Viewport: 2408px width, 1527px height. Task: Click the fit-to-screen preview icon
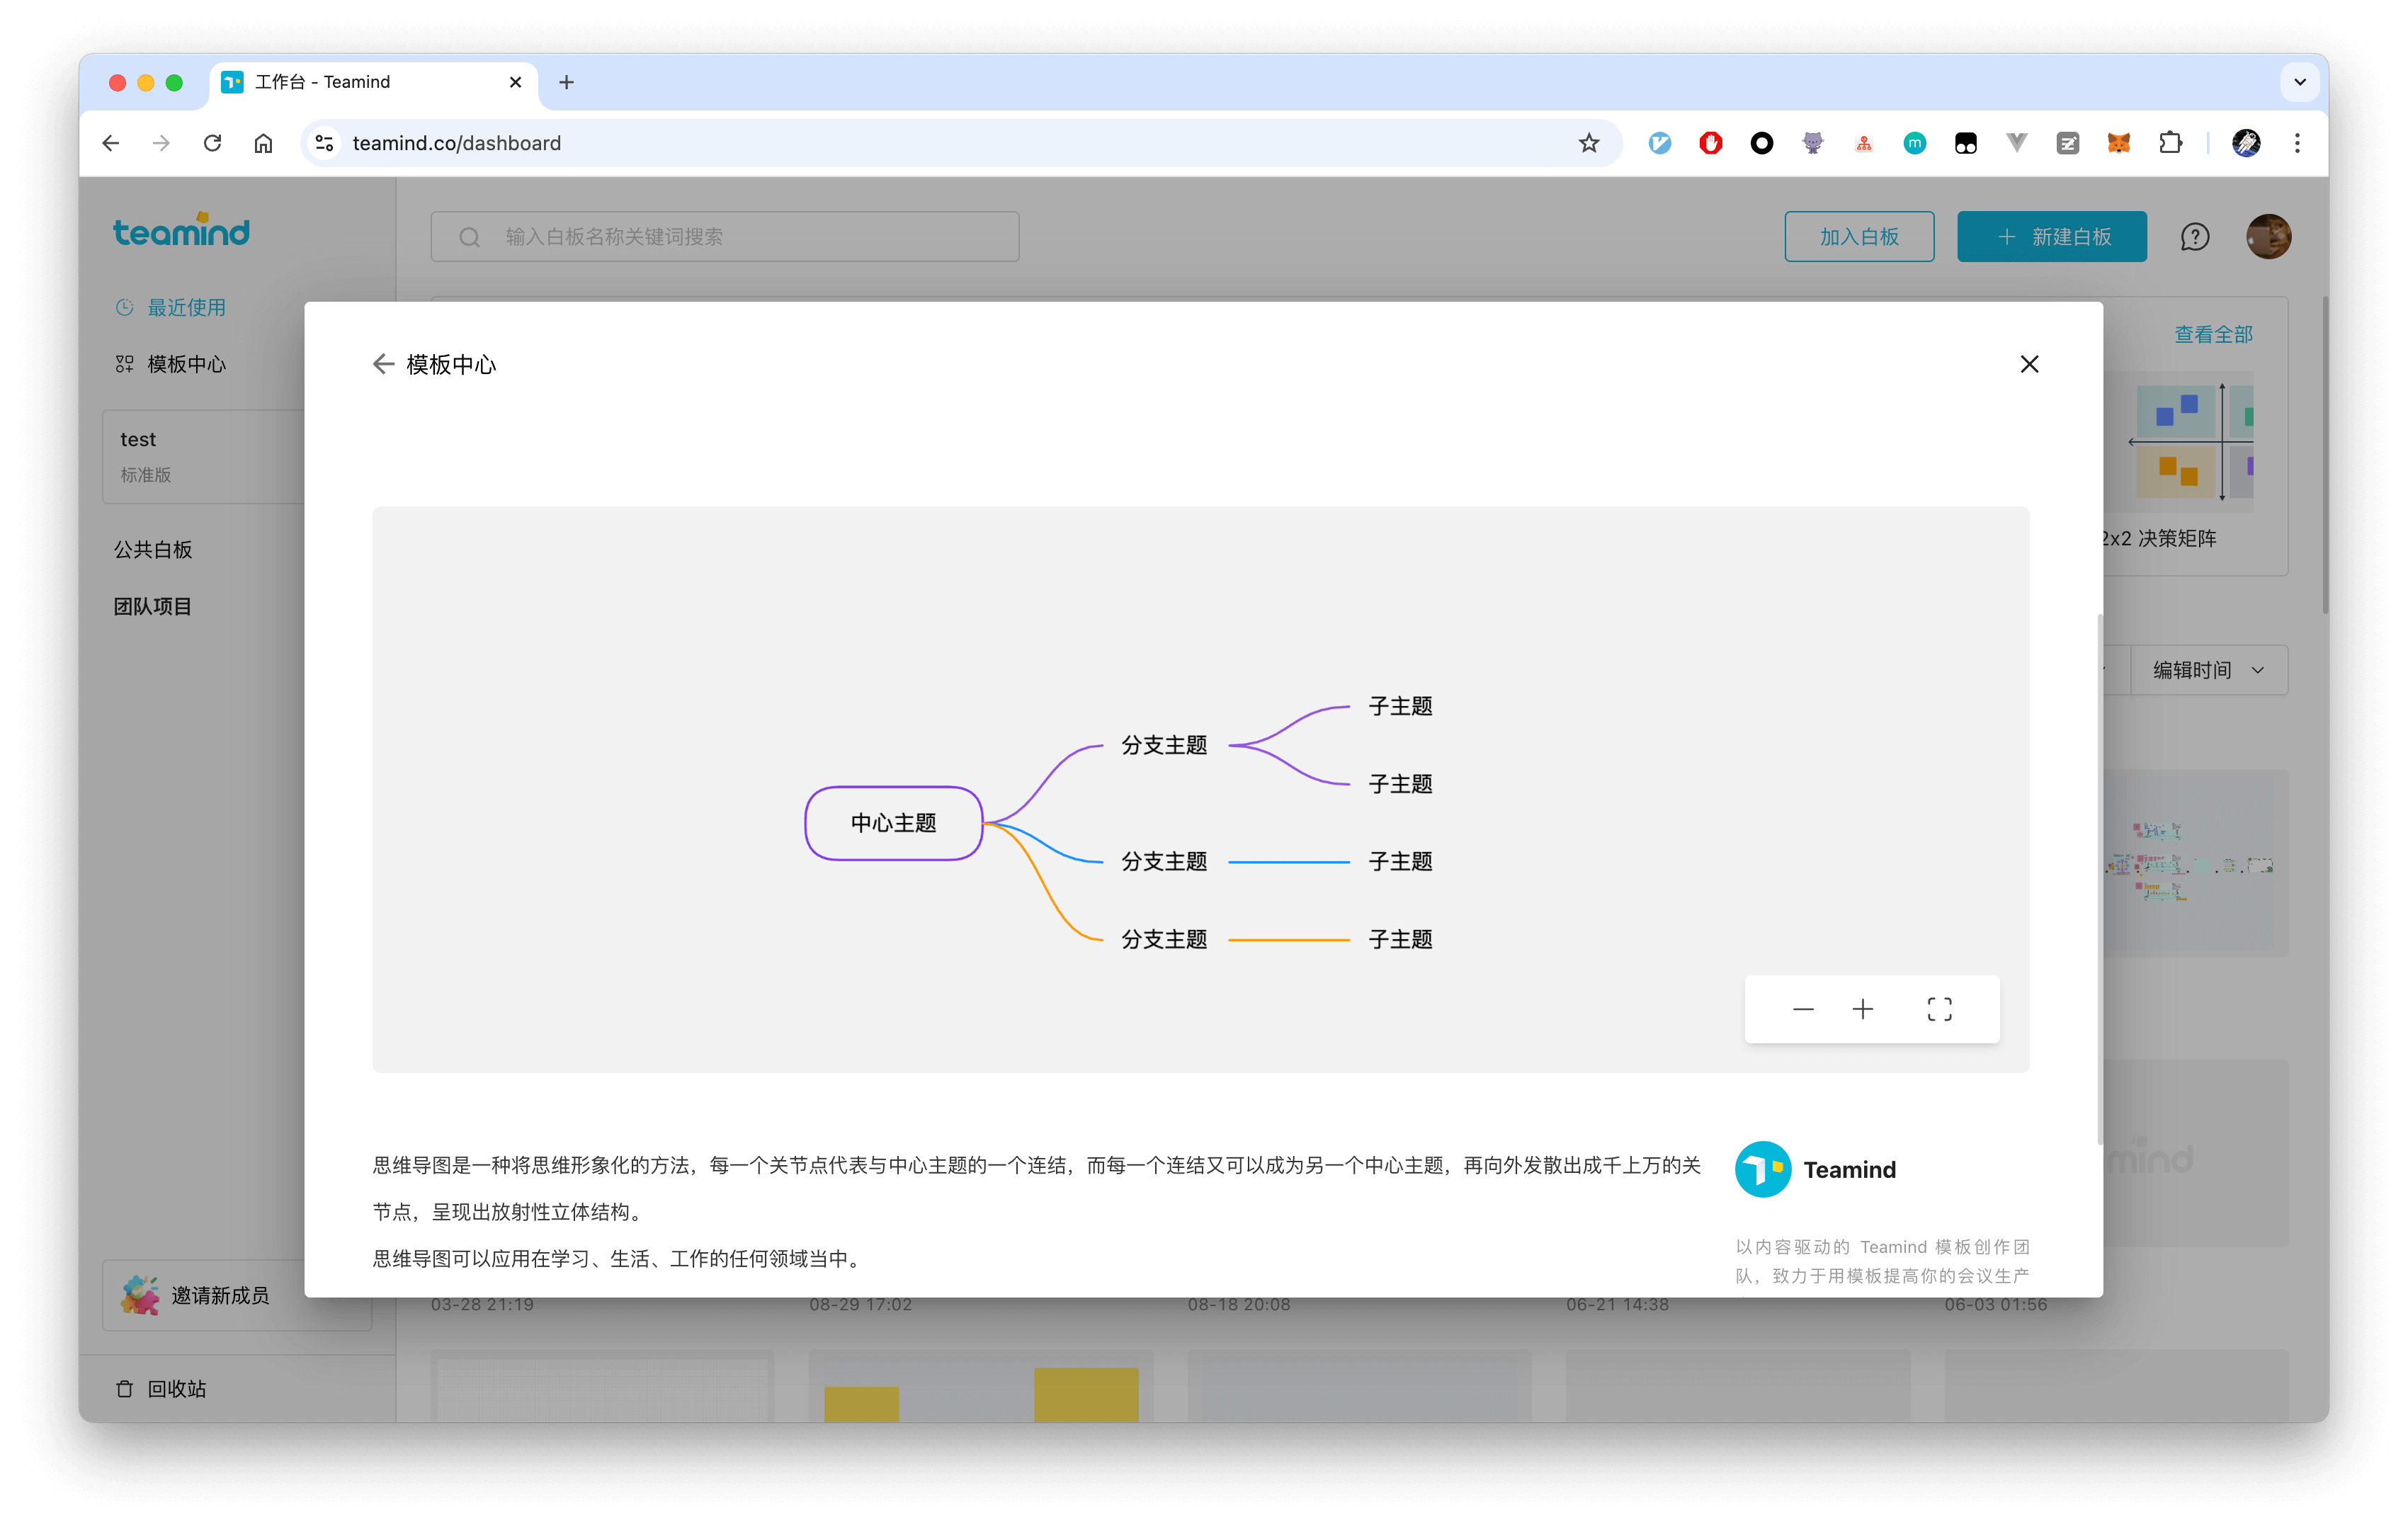1939,1009
